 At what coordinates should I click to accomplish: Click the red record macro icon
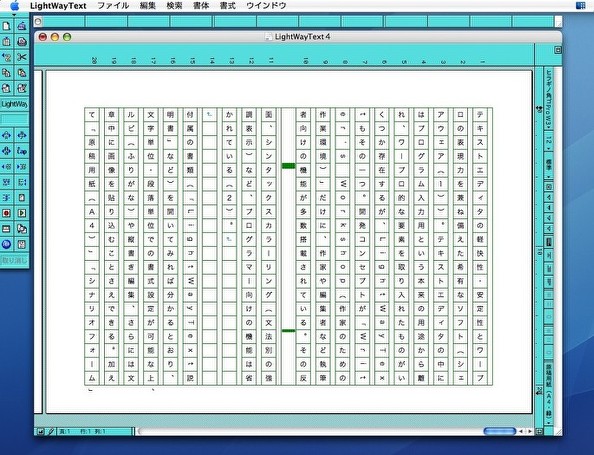6,213
